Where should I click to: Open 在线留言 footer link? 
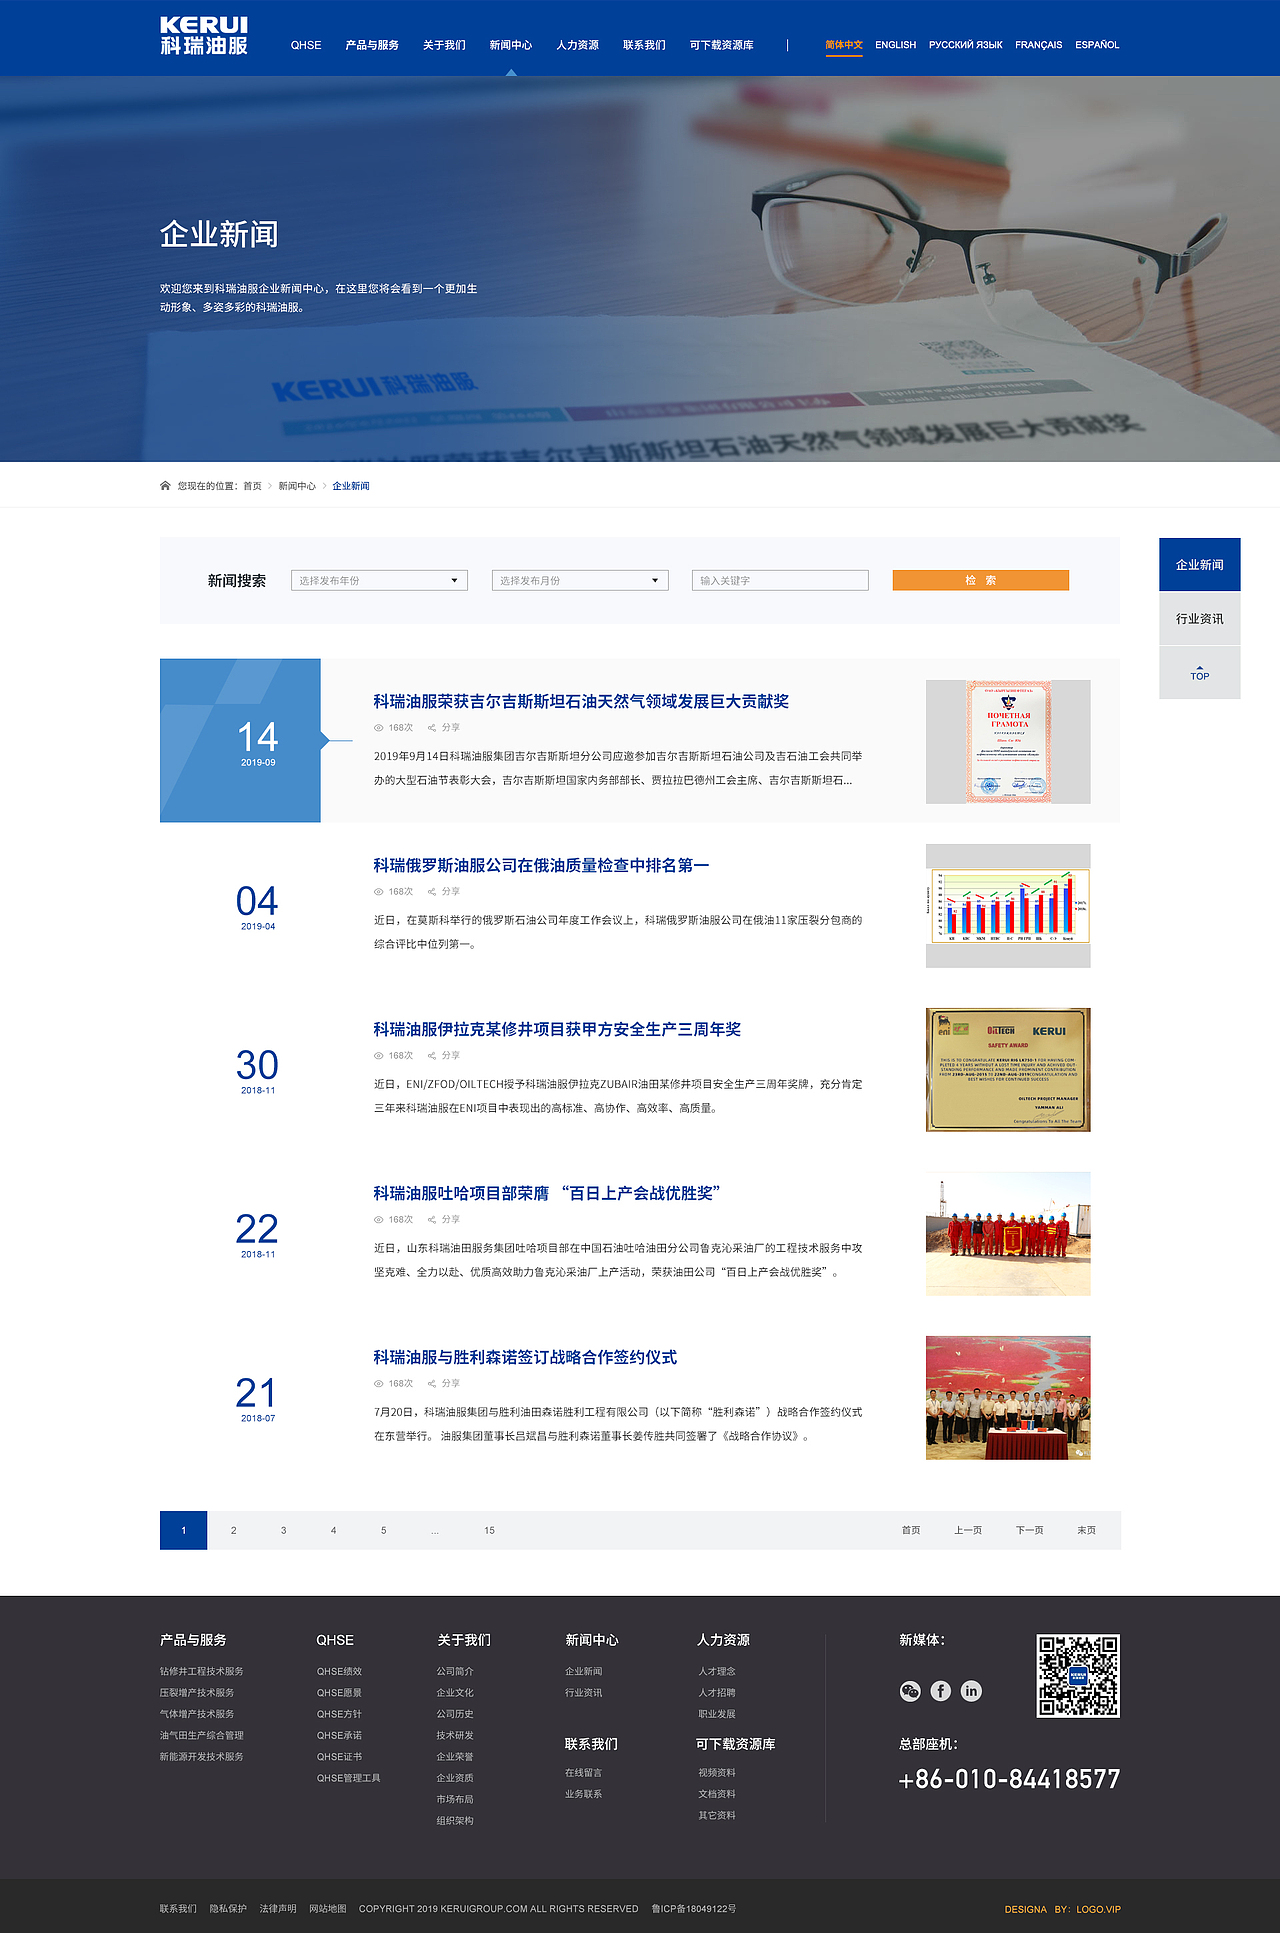point(584,1773)
